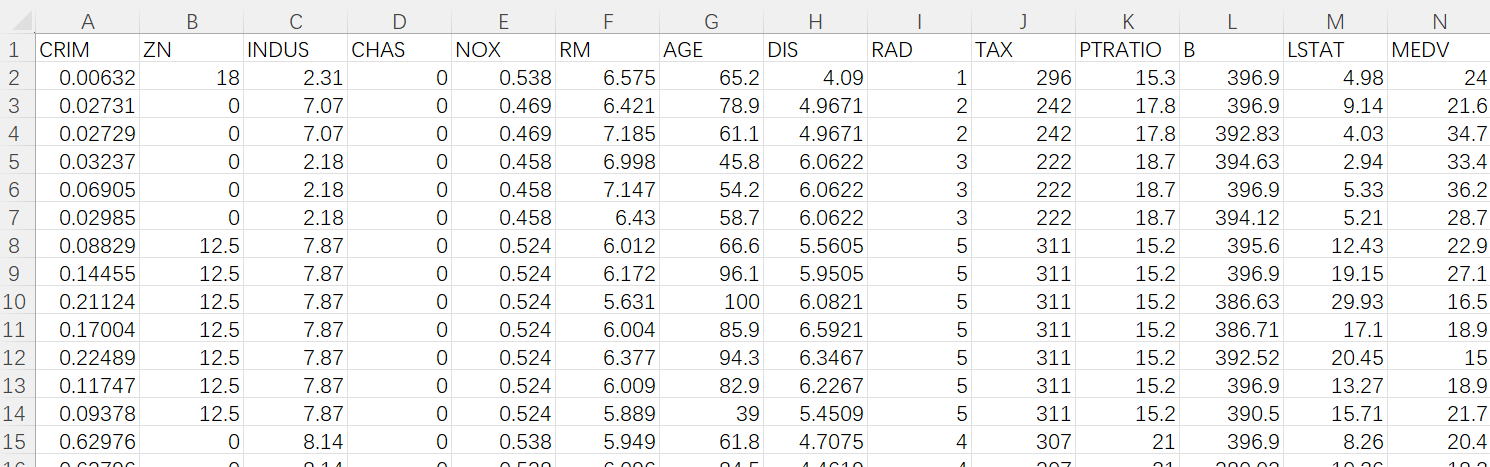This screenshot has height=467, width=1490.
Task: Select column K header
Action: click(1127, 21)
